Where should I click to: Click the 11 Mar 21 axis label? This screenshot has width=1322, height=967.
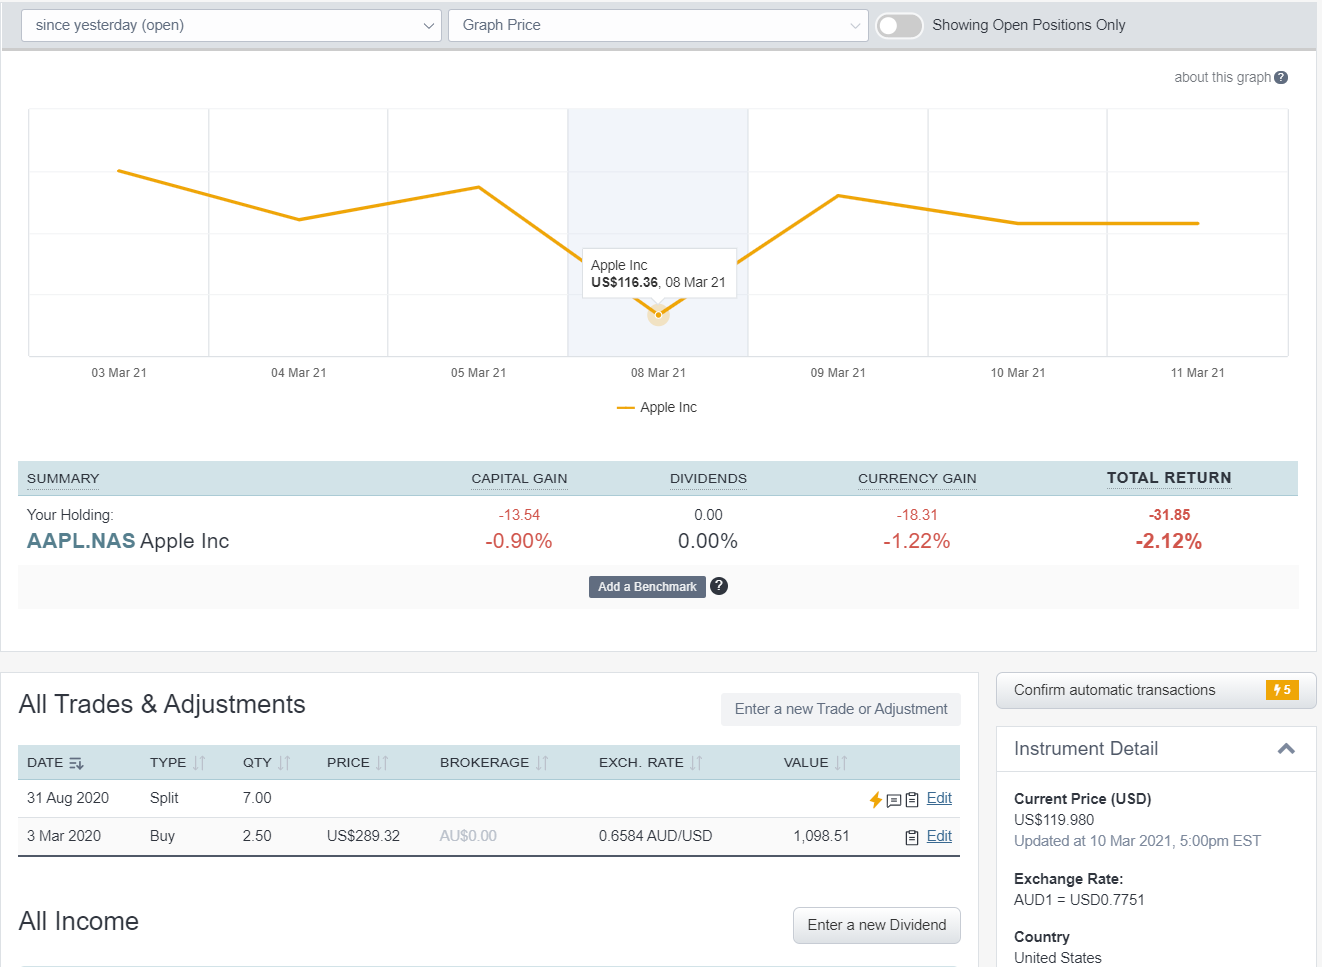pyautogui.click(x=1198, y=373)
